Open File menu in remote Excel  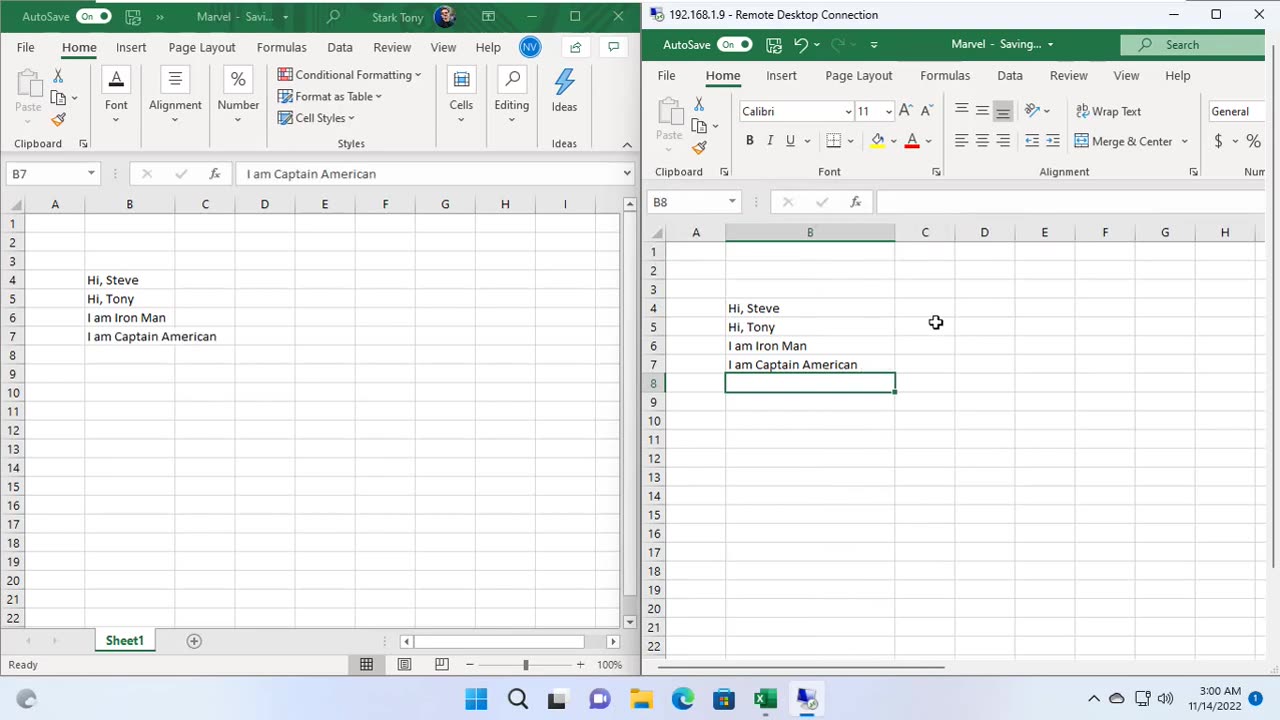coord(666,75)
